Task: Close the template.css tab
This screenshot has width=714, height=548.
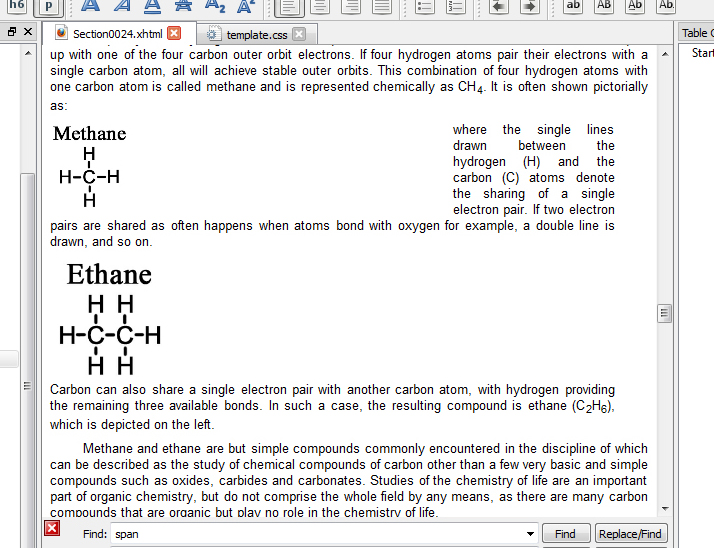Action: 299,34
